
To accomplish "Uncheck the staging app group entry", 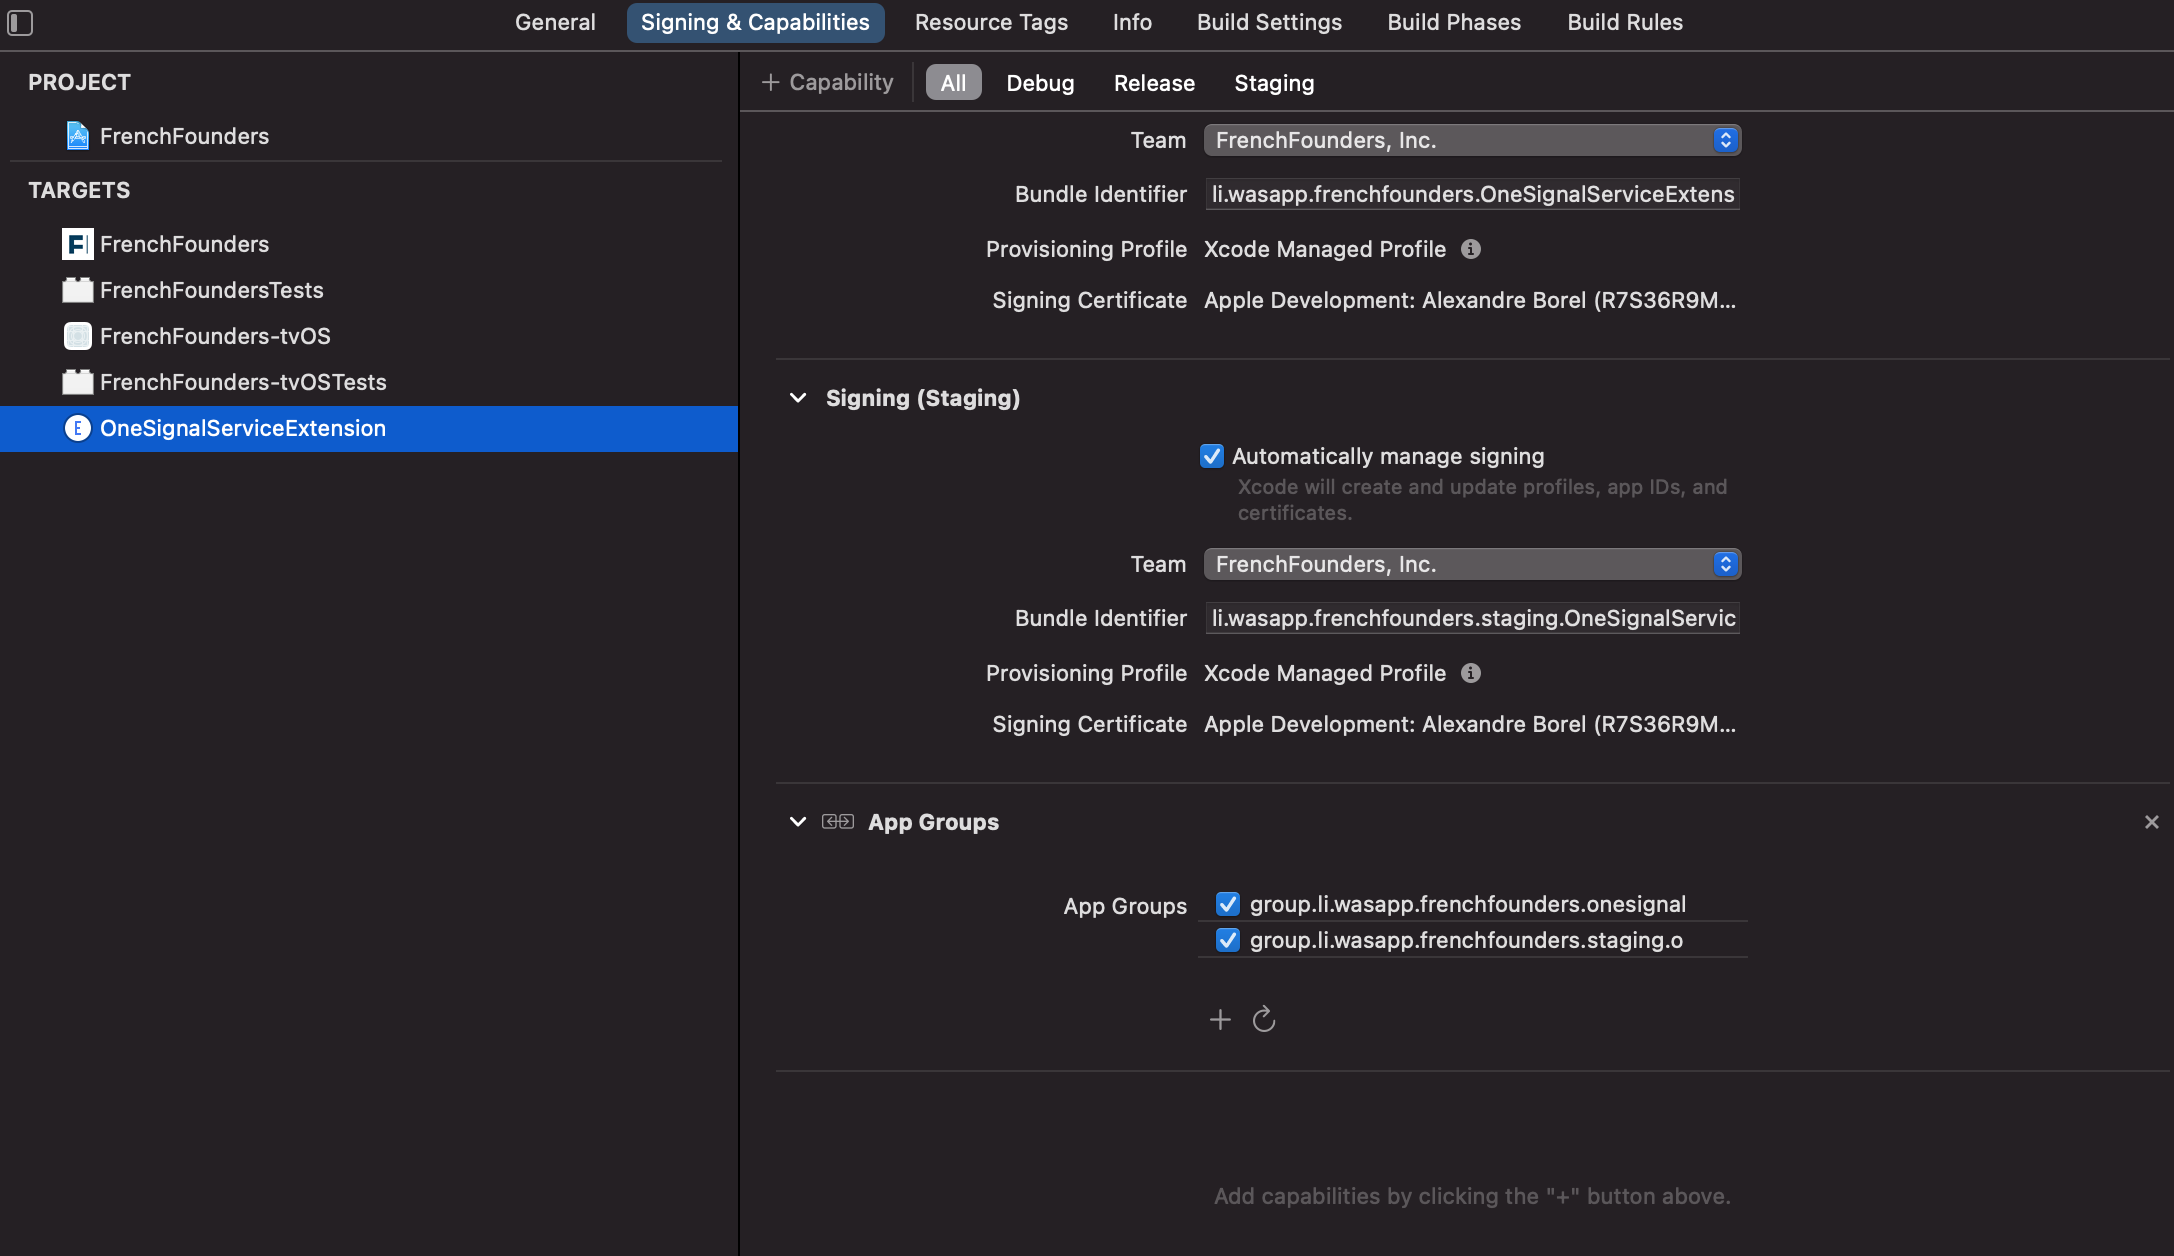I will (x=1227, y=939).
